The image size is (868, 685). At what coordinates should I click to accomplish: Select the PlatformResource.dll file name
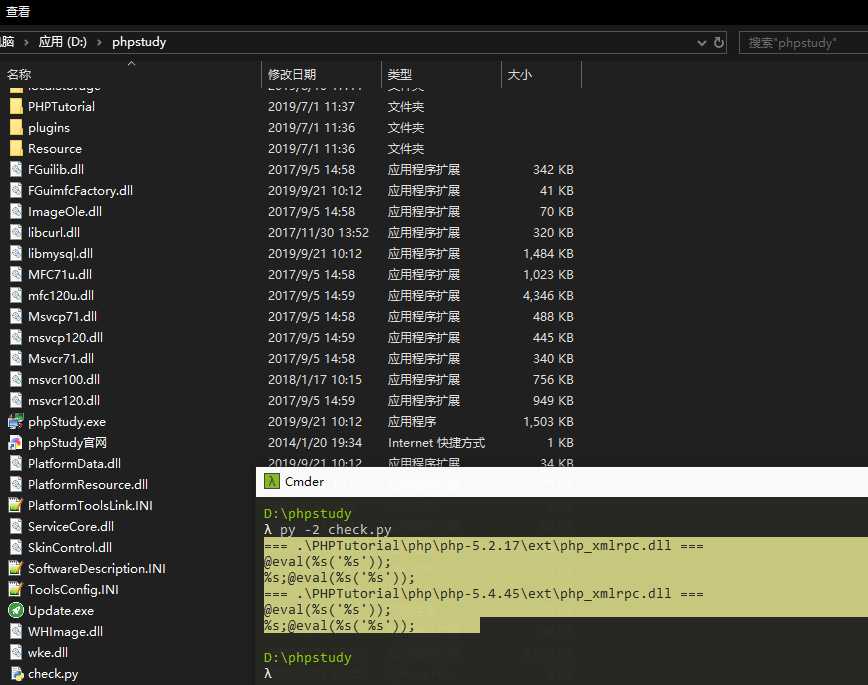tap(88, 485)
